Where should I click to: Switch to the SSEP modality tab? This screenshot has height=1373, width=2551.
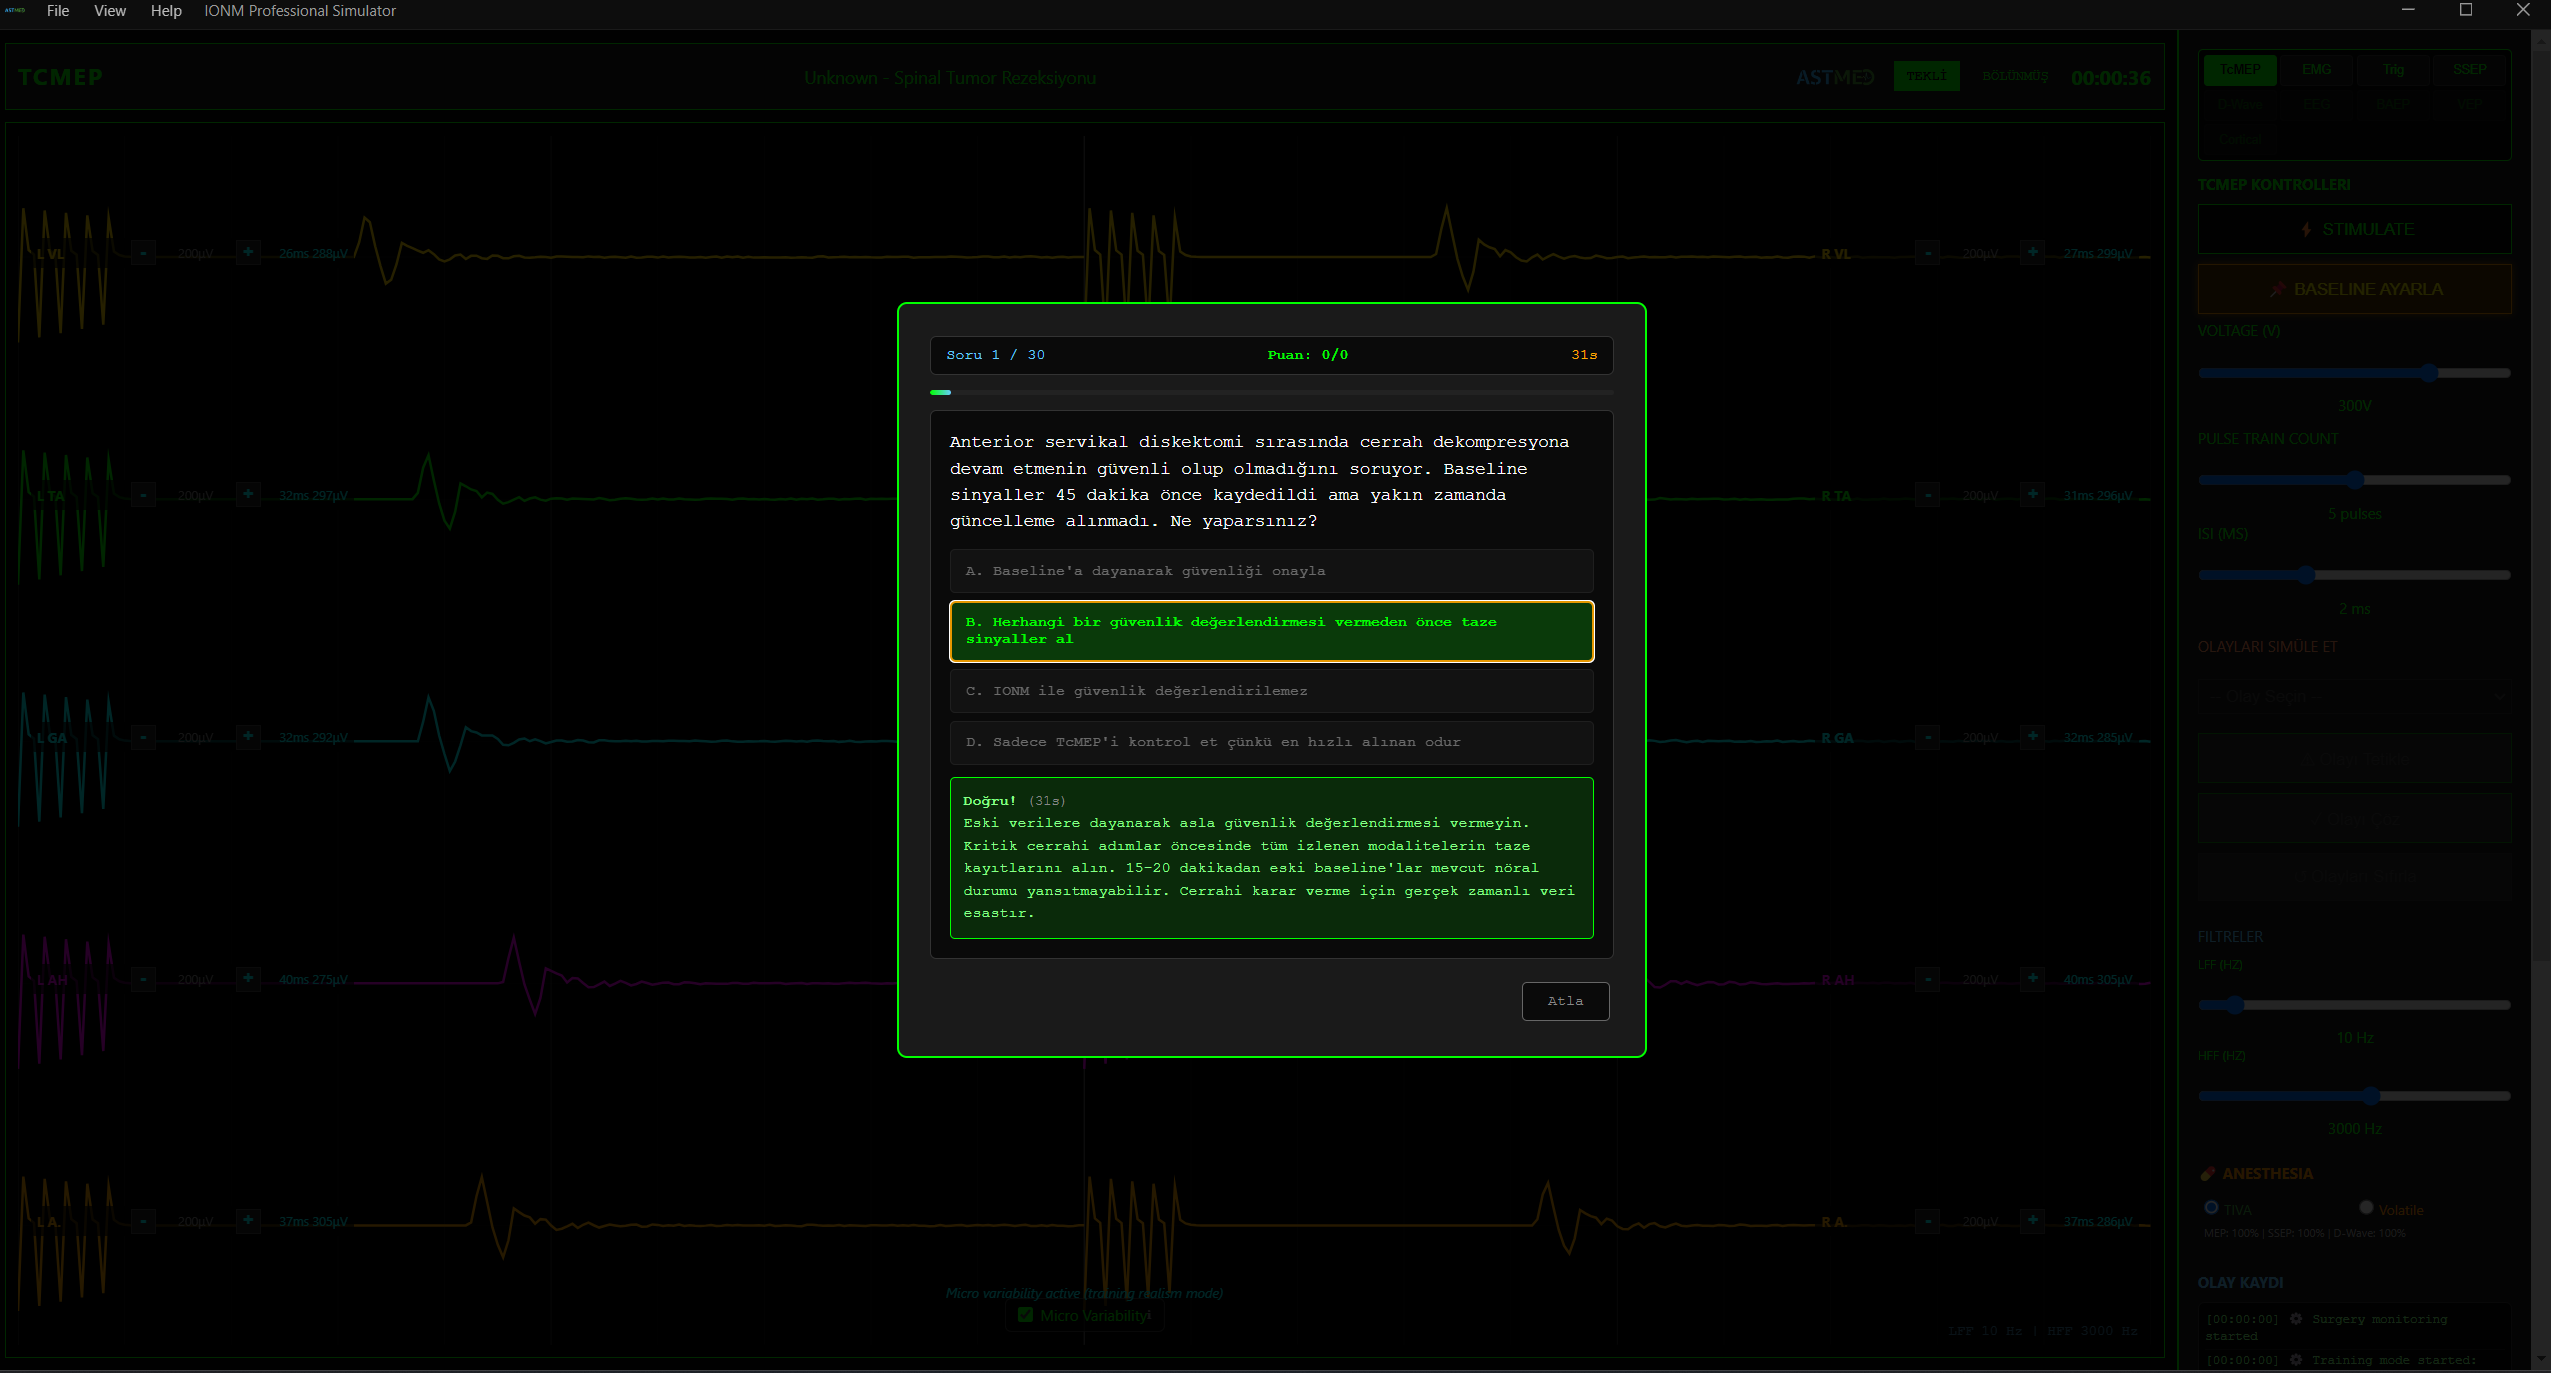2469,69
